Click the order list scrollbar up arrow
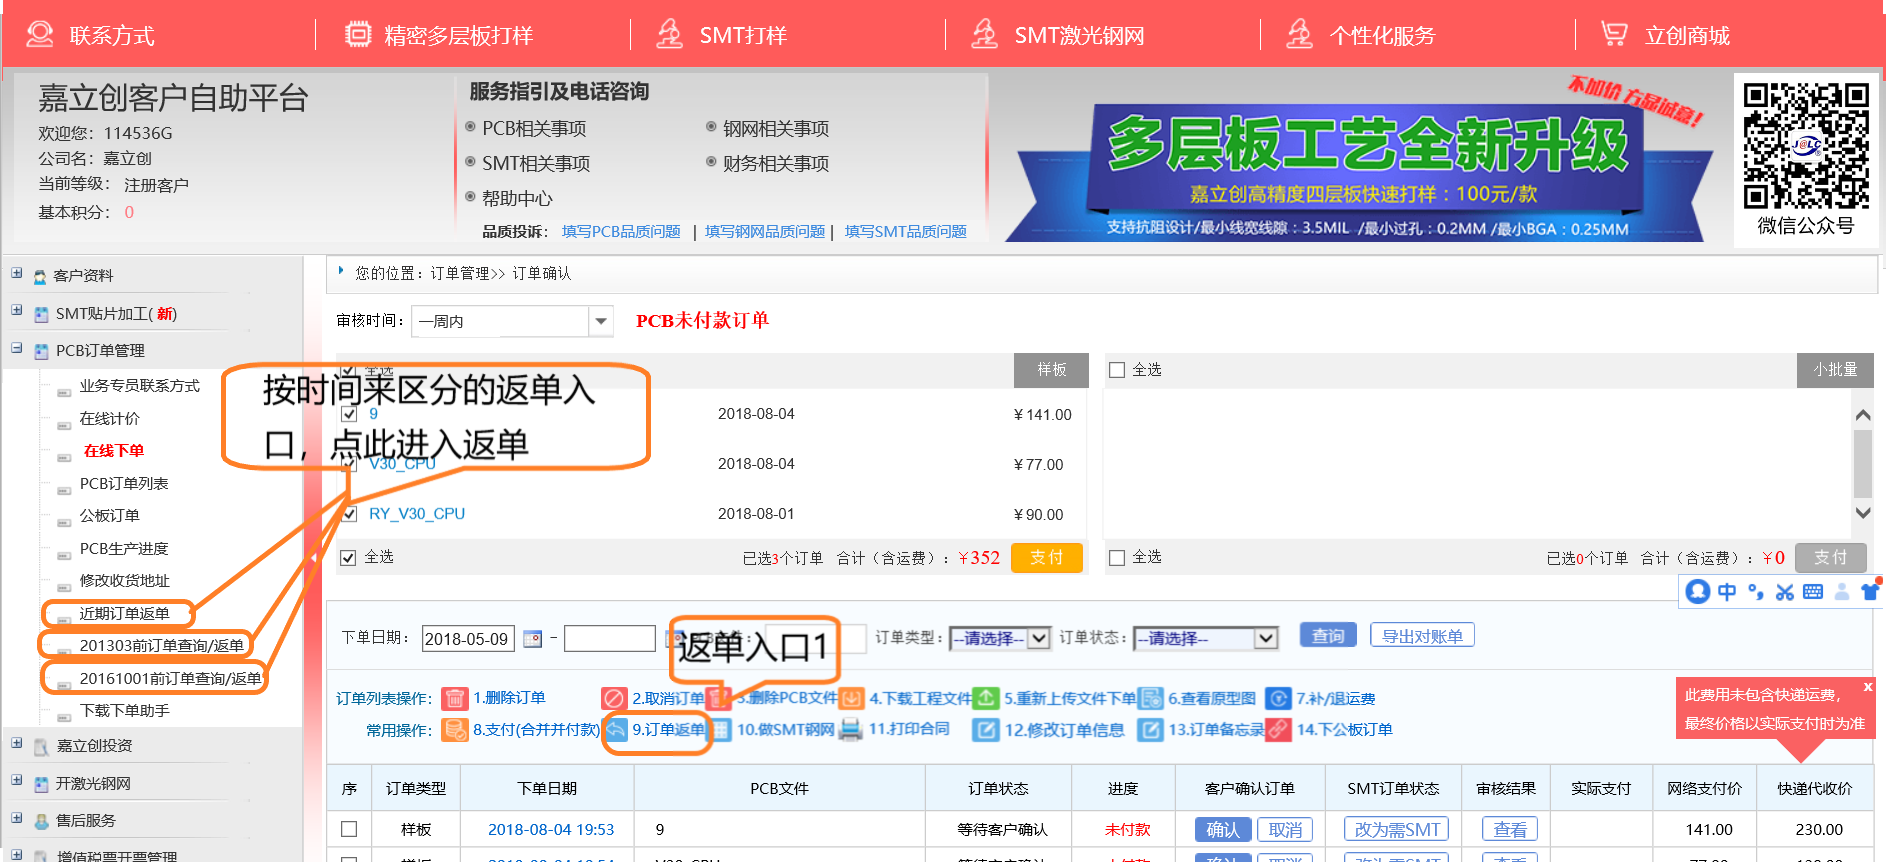The width and height of the screenshot is (1886, 862). pos(1862,414)
